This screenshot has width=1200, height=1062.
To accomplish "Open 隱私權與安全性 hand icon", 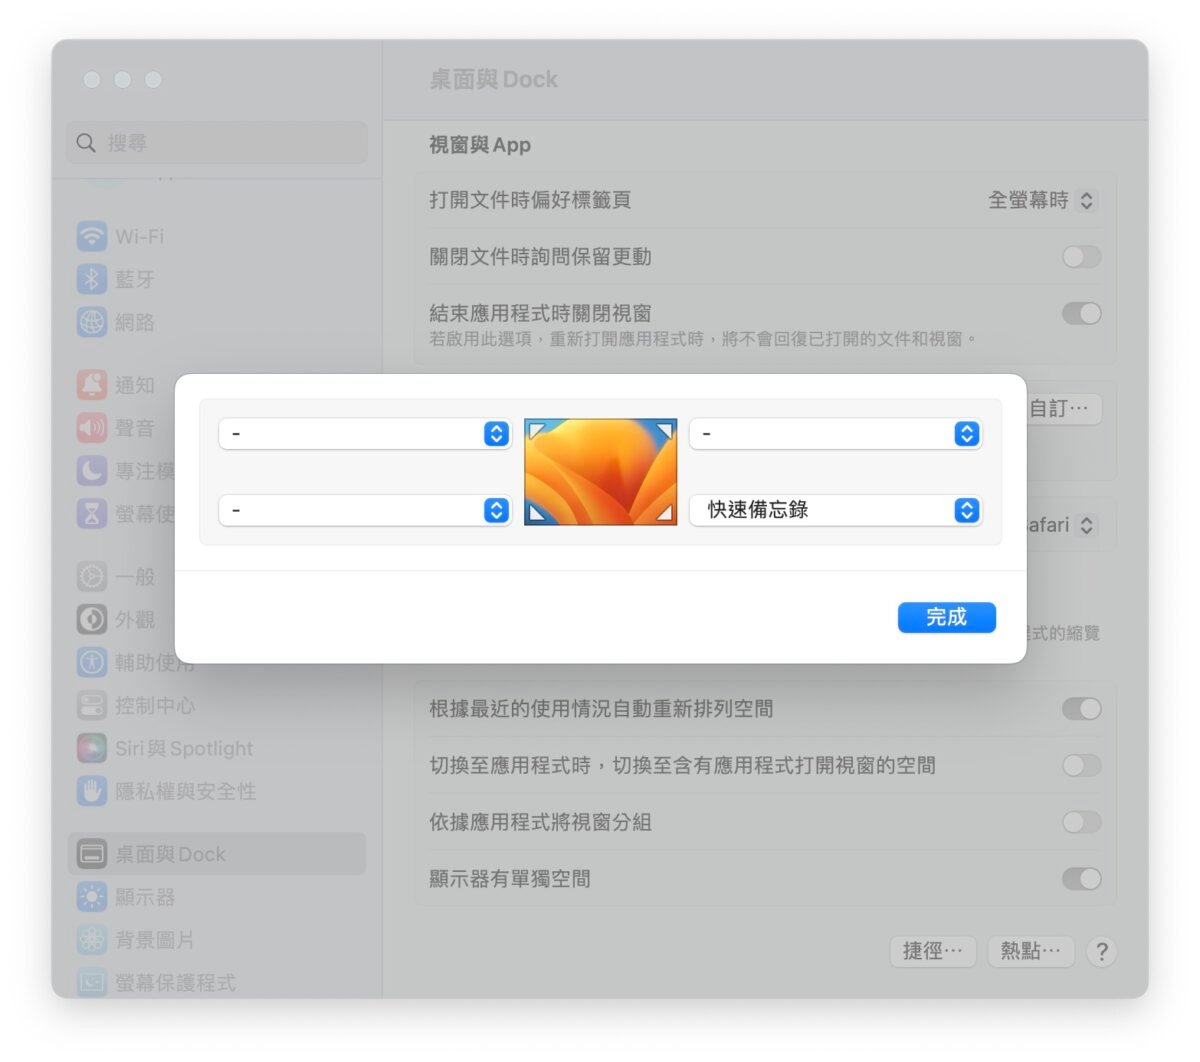I will pos(92,791).
